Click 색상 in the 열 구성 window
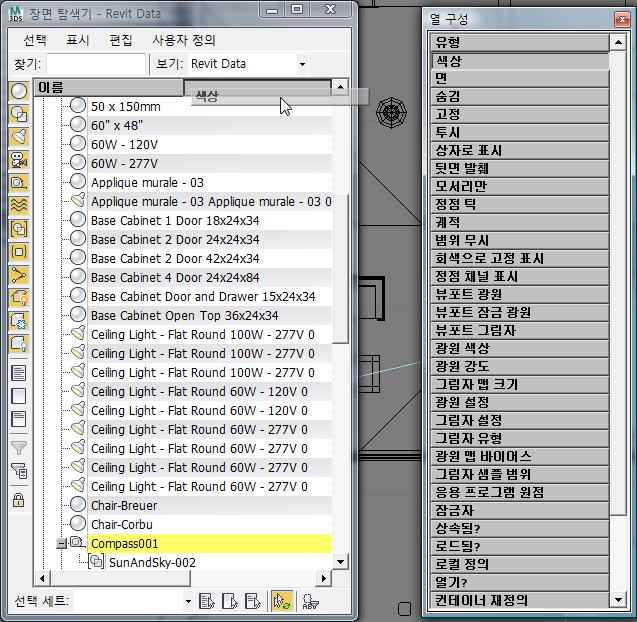The width and height of the screenshot is (637, 622). (520, 61)
